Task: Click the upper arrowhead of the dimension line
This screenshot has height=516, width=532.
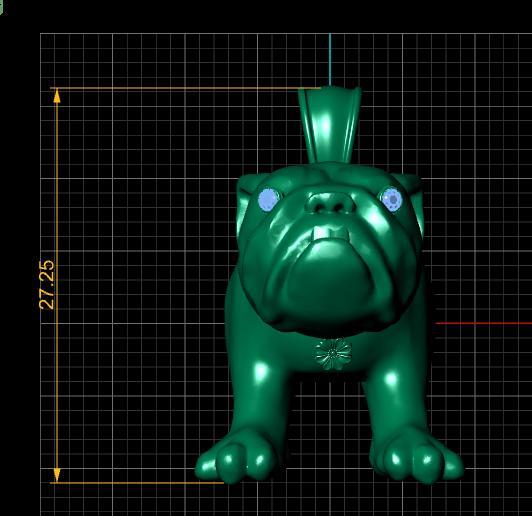Action: [57, 96]
